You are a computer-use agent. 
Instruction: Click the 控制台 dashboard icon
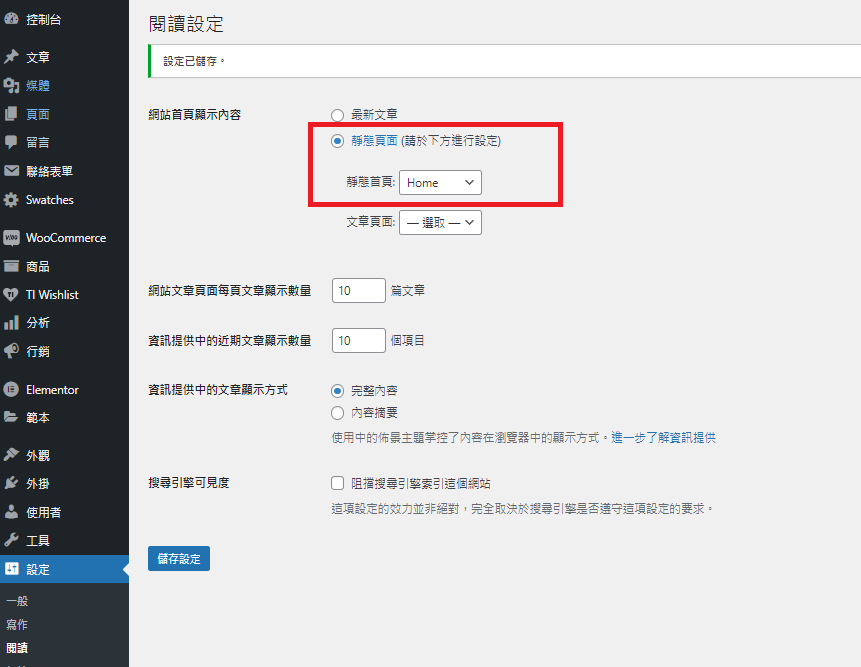point(11,18)
